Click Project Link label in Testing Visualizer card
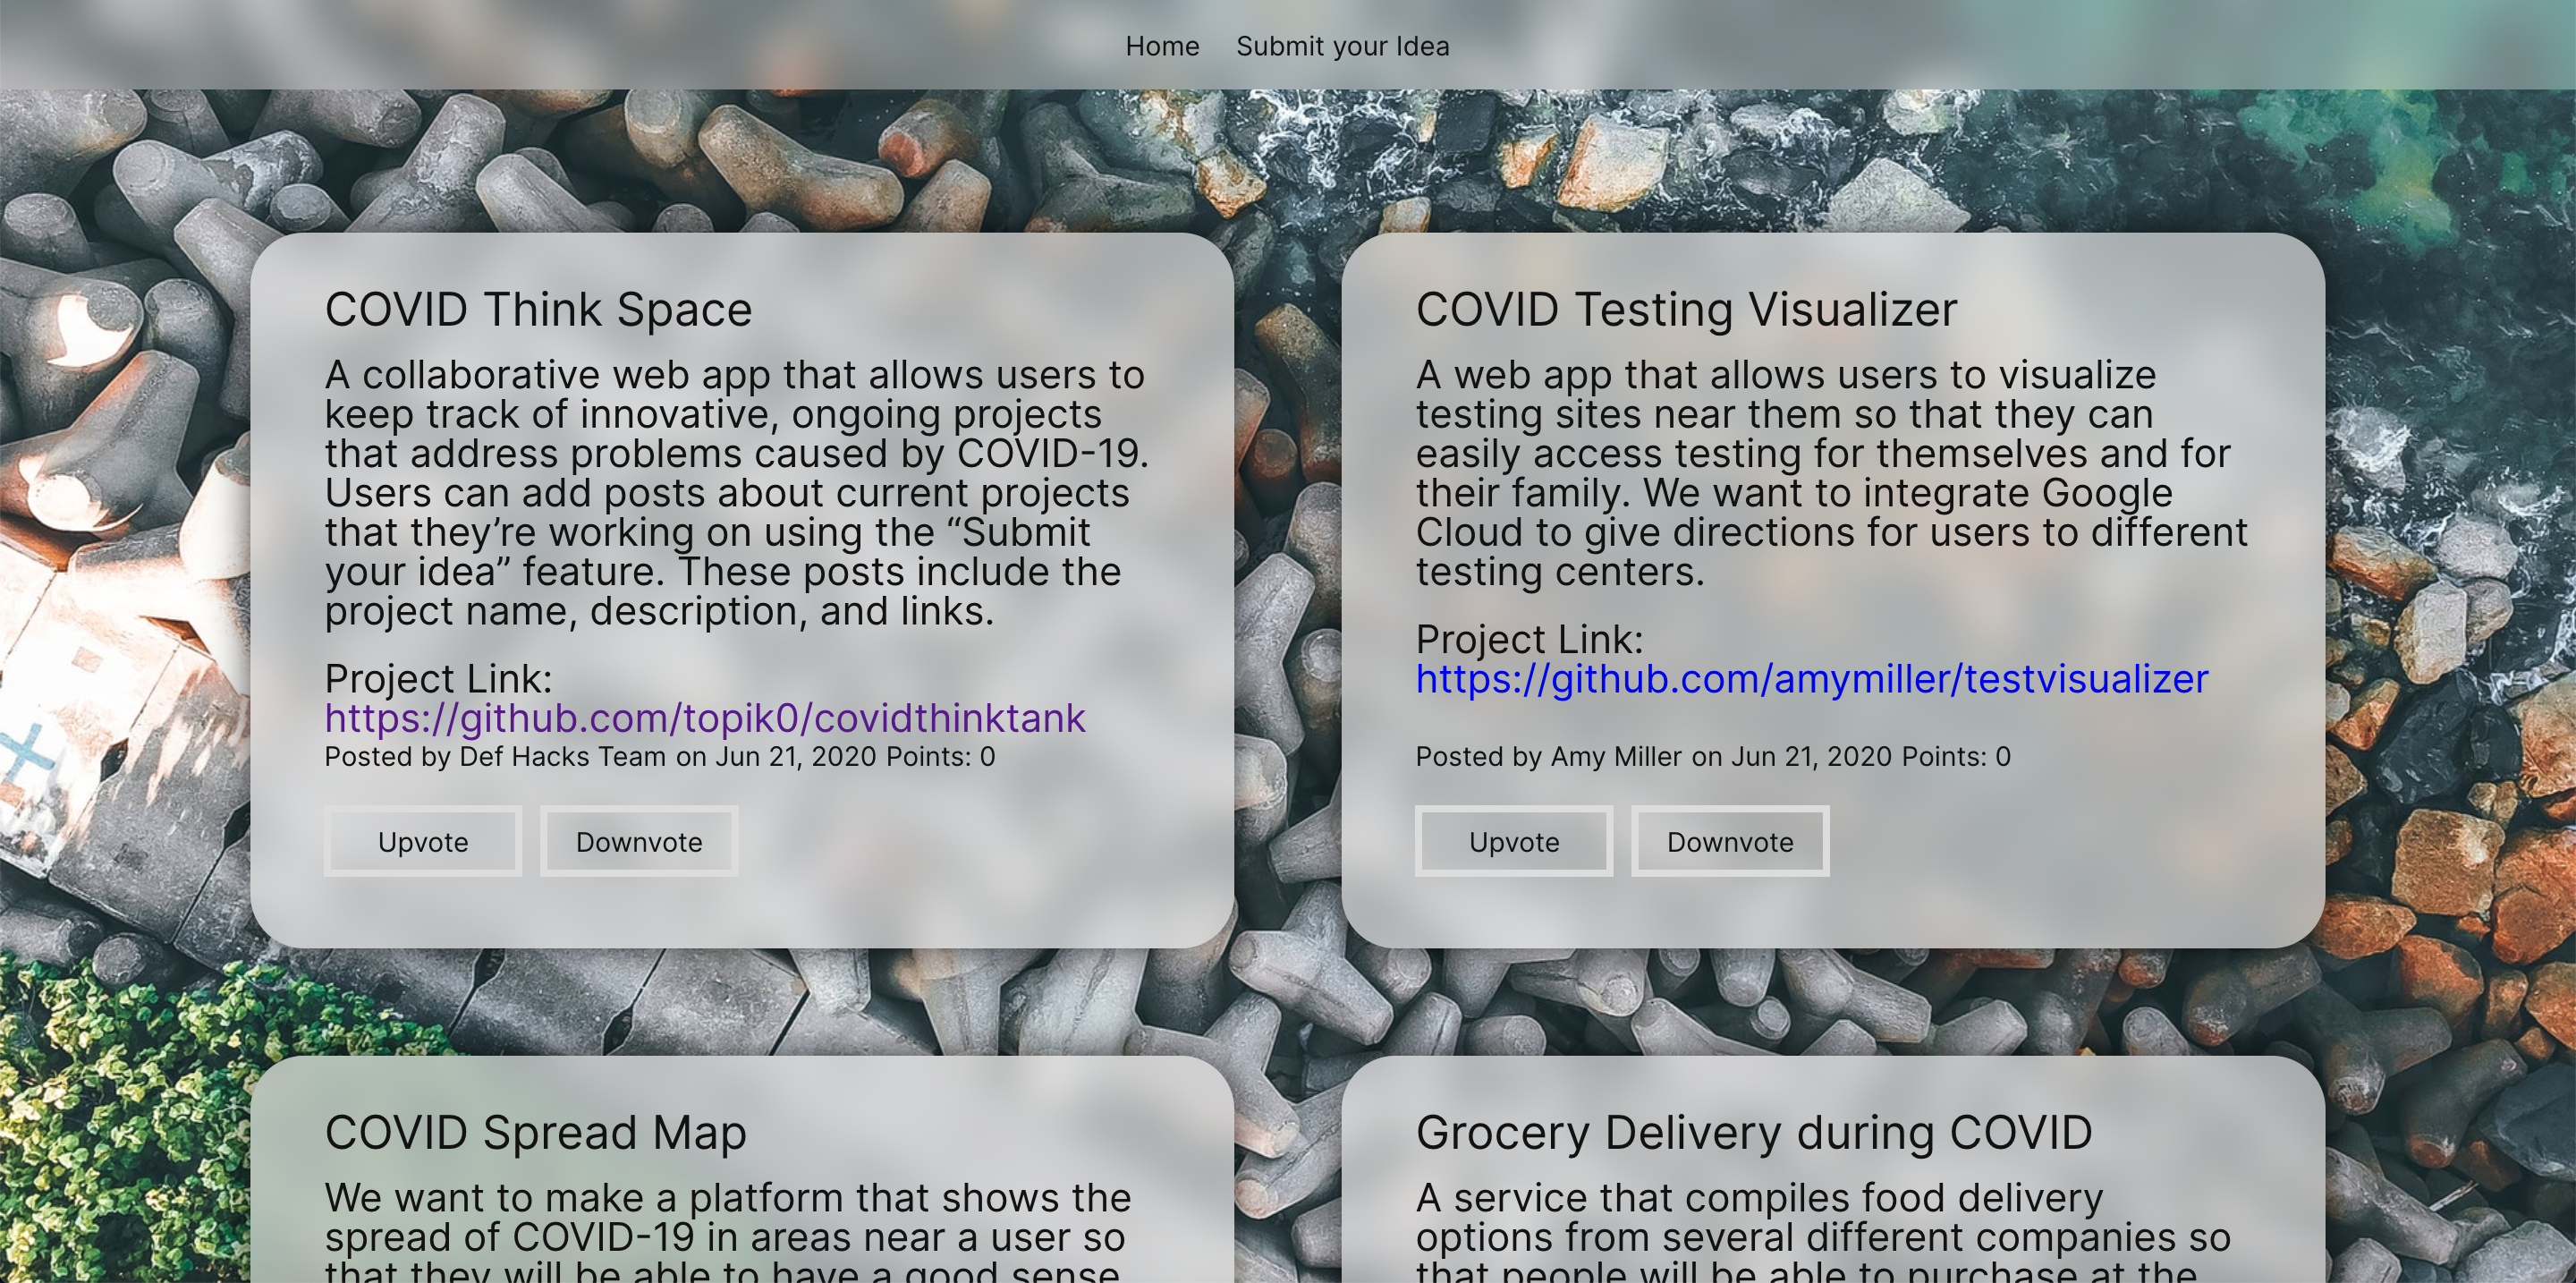Image resolution: width=2576 pixels, height=1283 pixels. (1529, 640)
